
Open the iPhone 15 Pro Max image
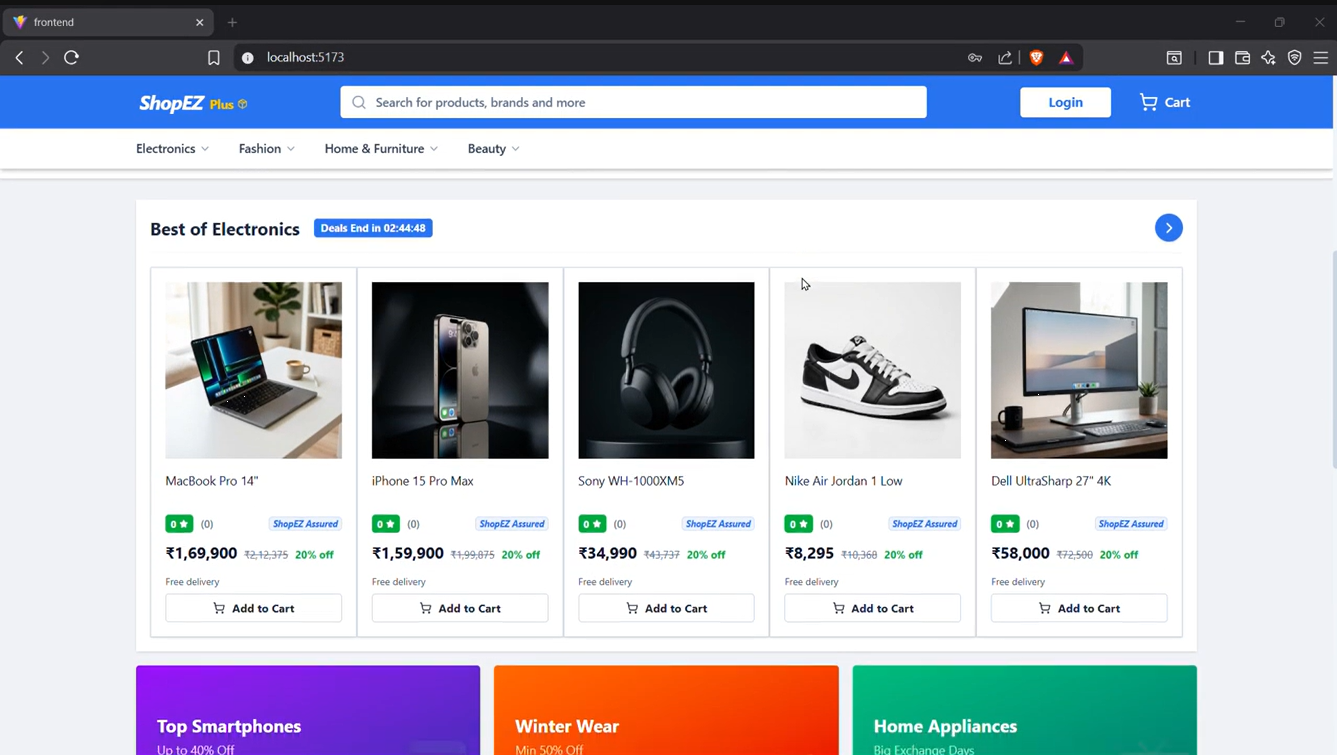460,370
